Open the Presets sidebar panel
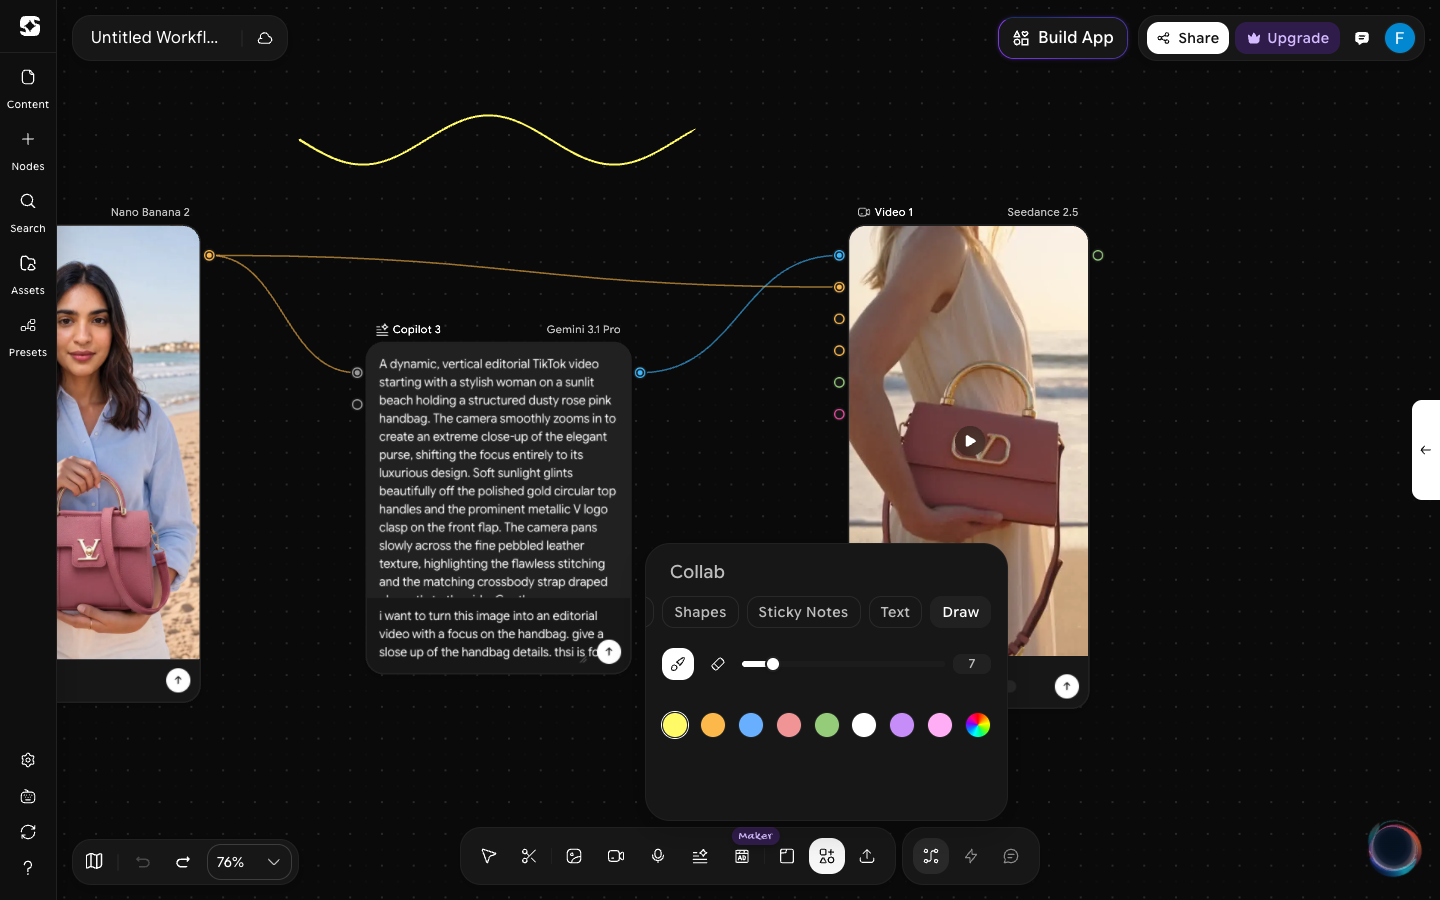This screenshot has width=1440, height=900. (x=28, y=337)
